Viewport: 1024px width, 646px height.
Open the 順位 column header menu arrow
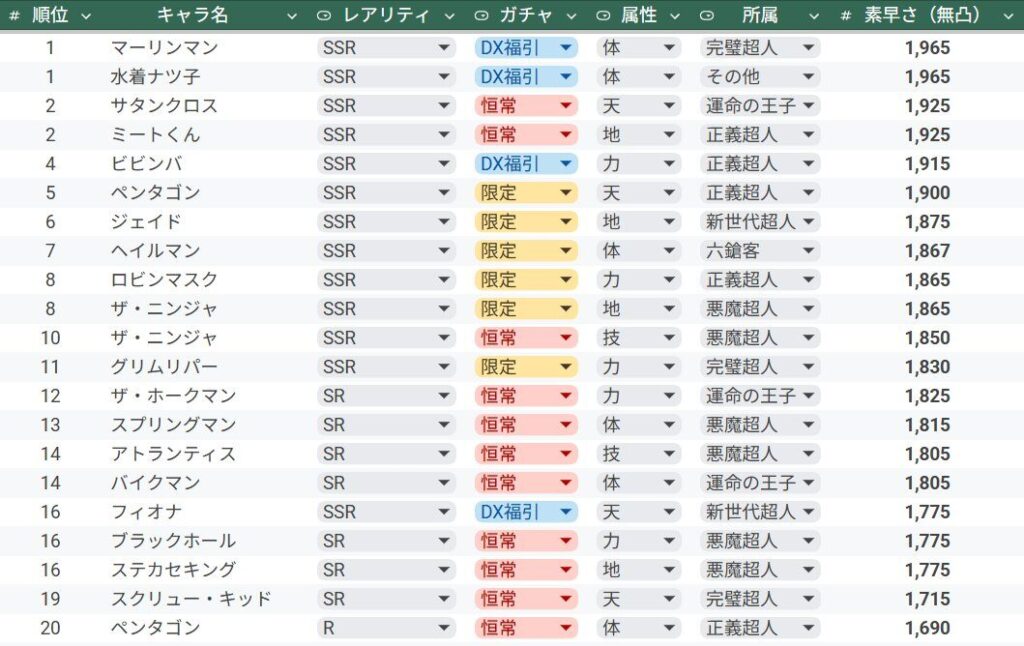coord(86,16)
